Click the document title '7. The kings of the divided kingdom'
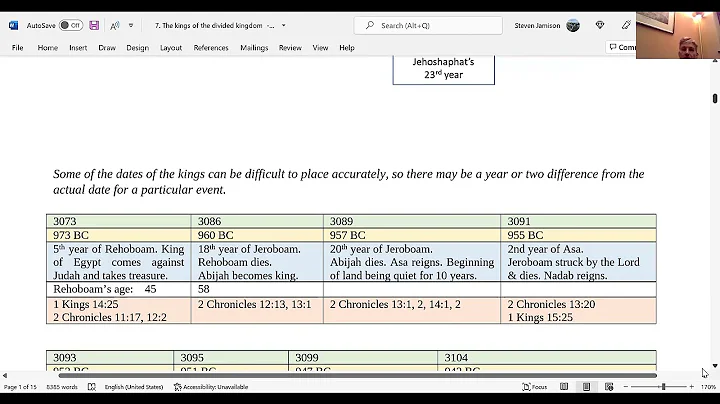This screenshot has height=404, width=720. pos(208,25)
